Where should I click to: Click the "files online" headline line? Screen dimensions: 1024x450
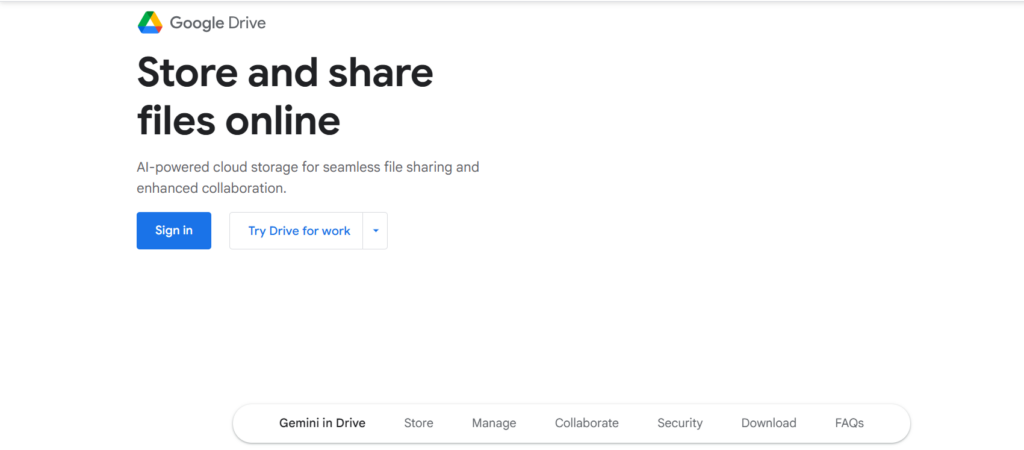[238, 121]
